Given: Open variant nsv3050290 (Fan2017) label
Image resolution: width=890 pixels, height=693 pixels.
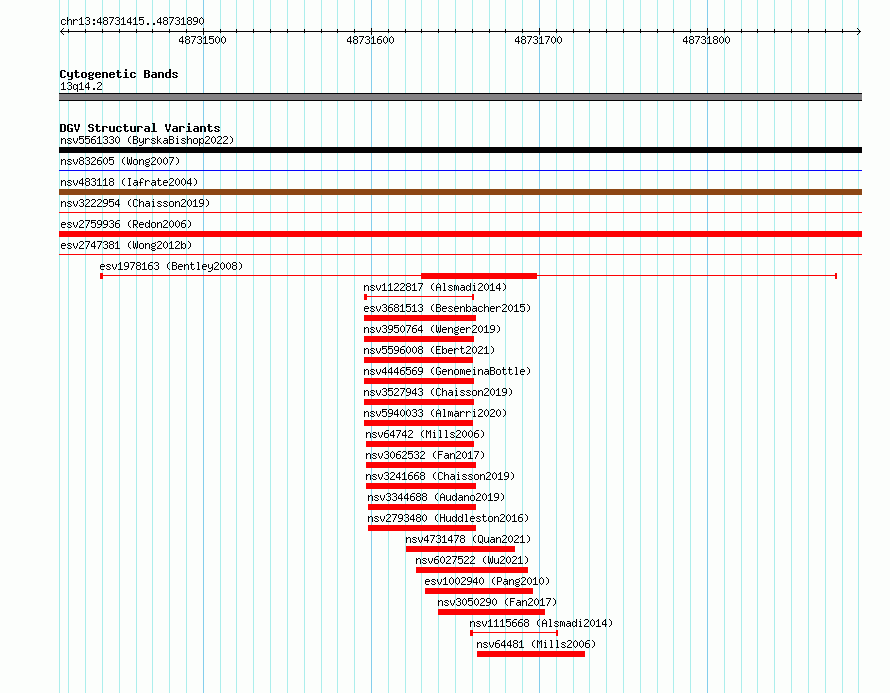Looking at the screenshot, I should pyautogui.click(x=497, y=602).
